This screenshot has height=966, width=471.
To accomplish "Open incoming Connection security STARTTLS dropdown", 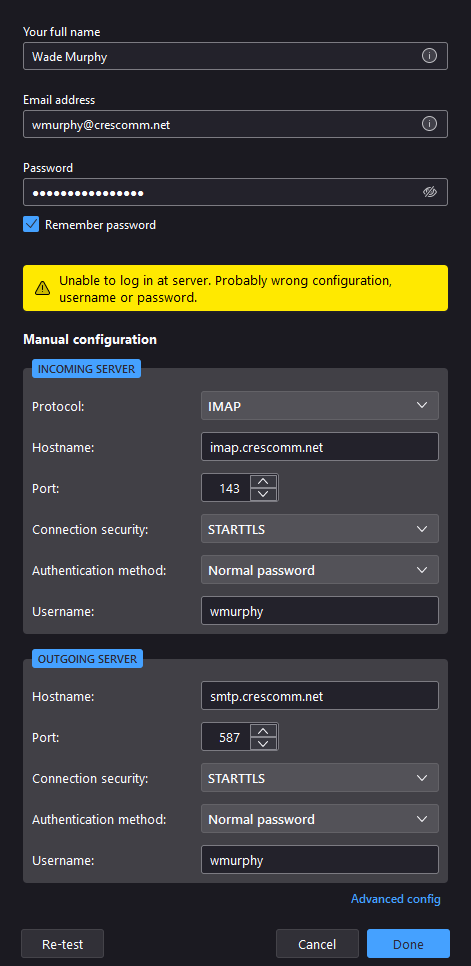I will (x=320, y=529).
